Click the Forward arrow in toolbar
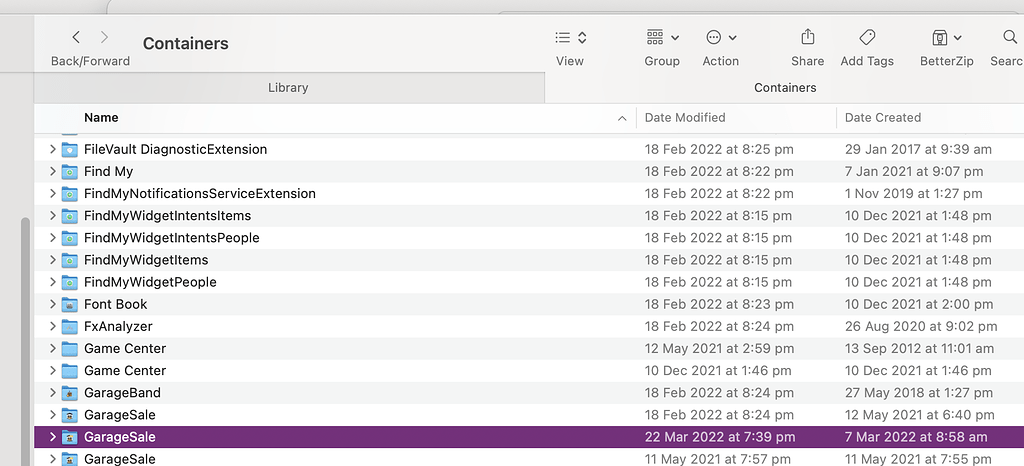 point(104,37)
